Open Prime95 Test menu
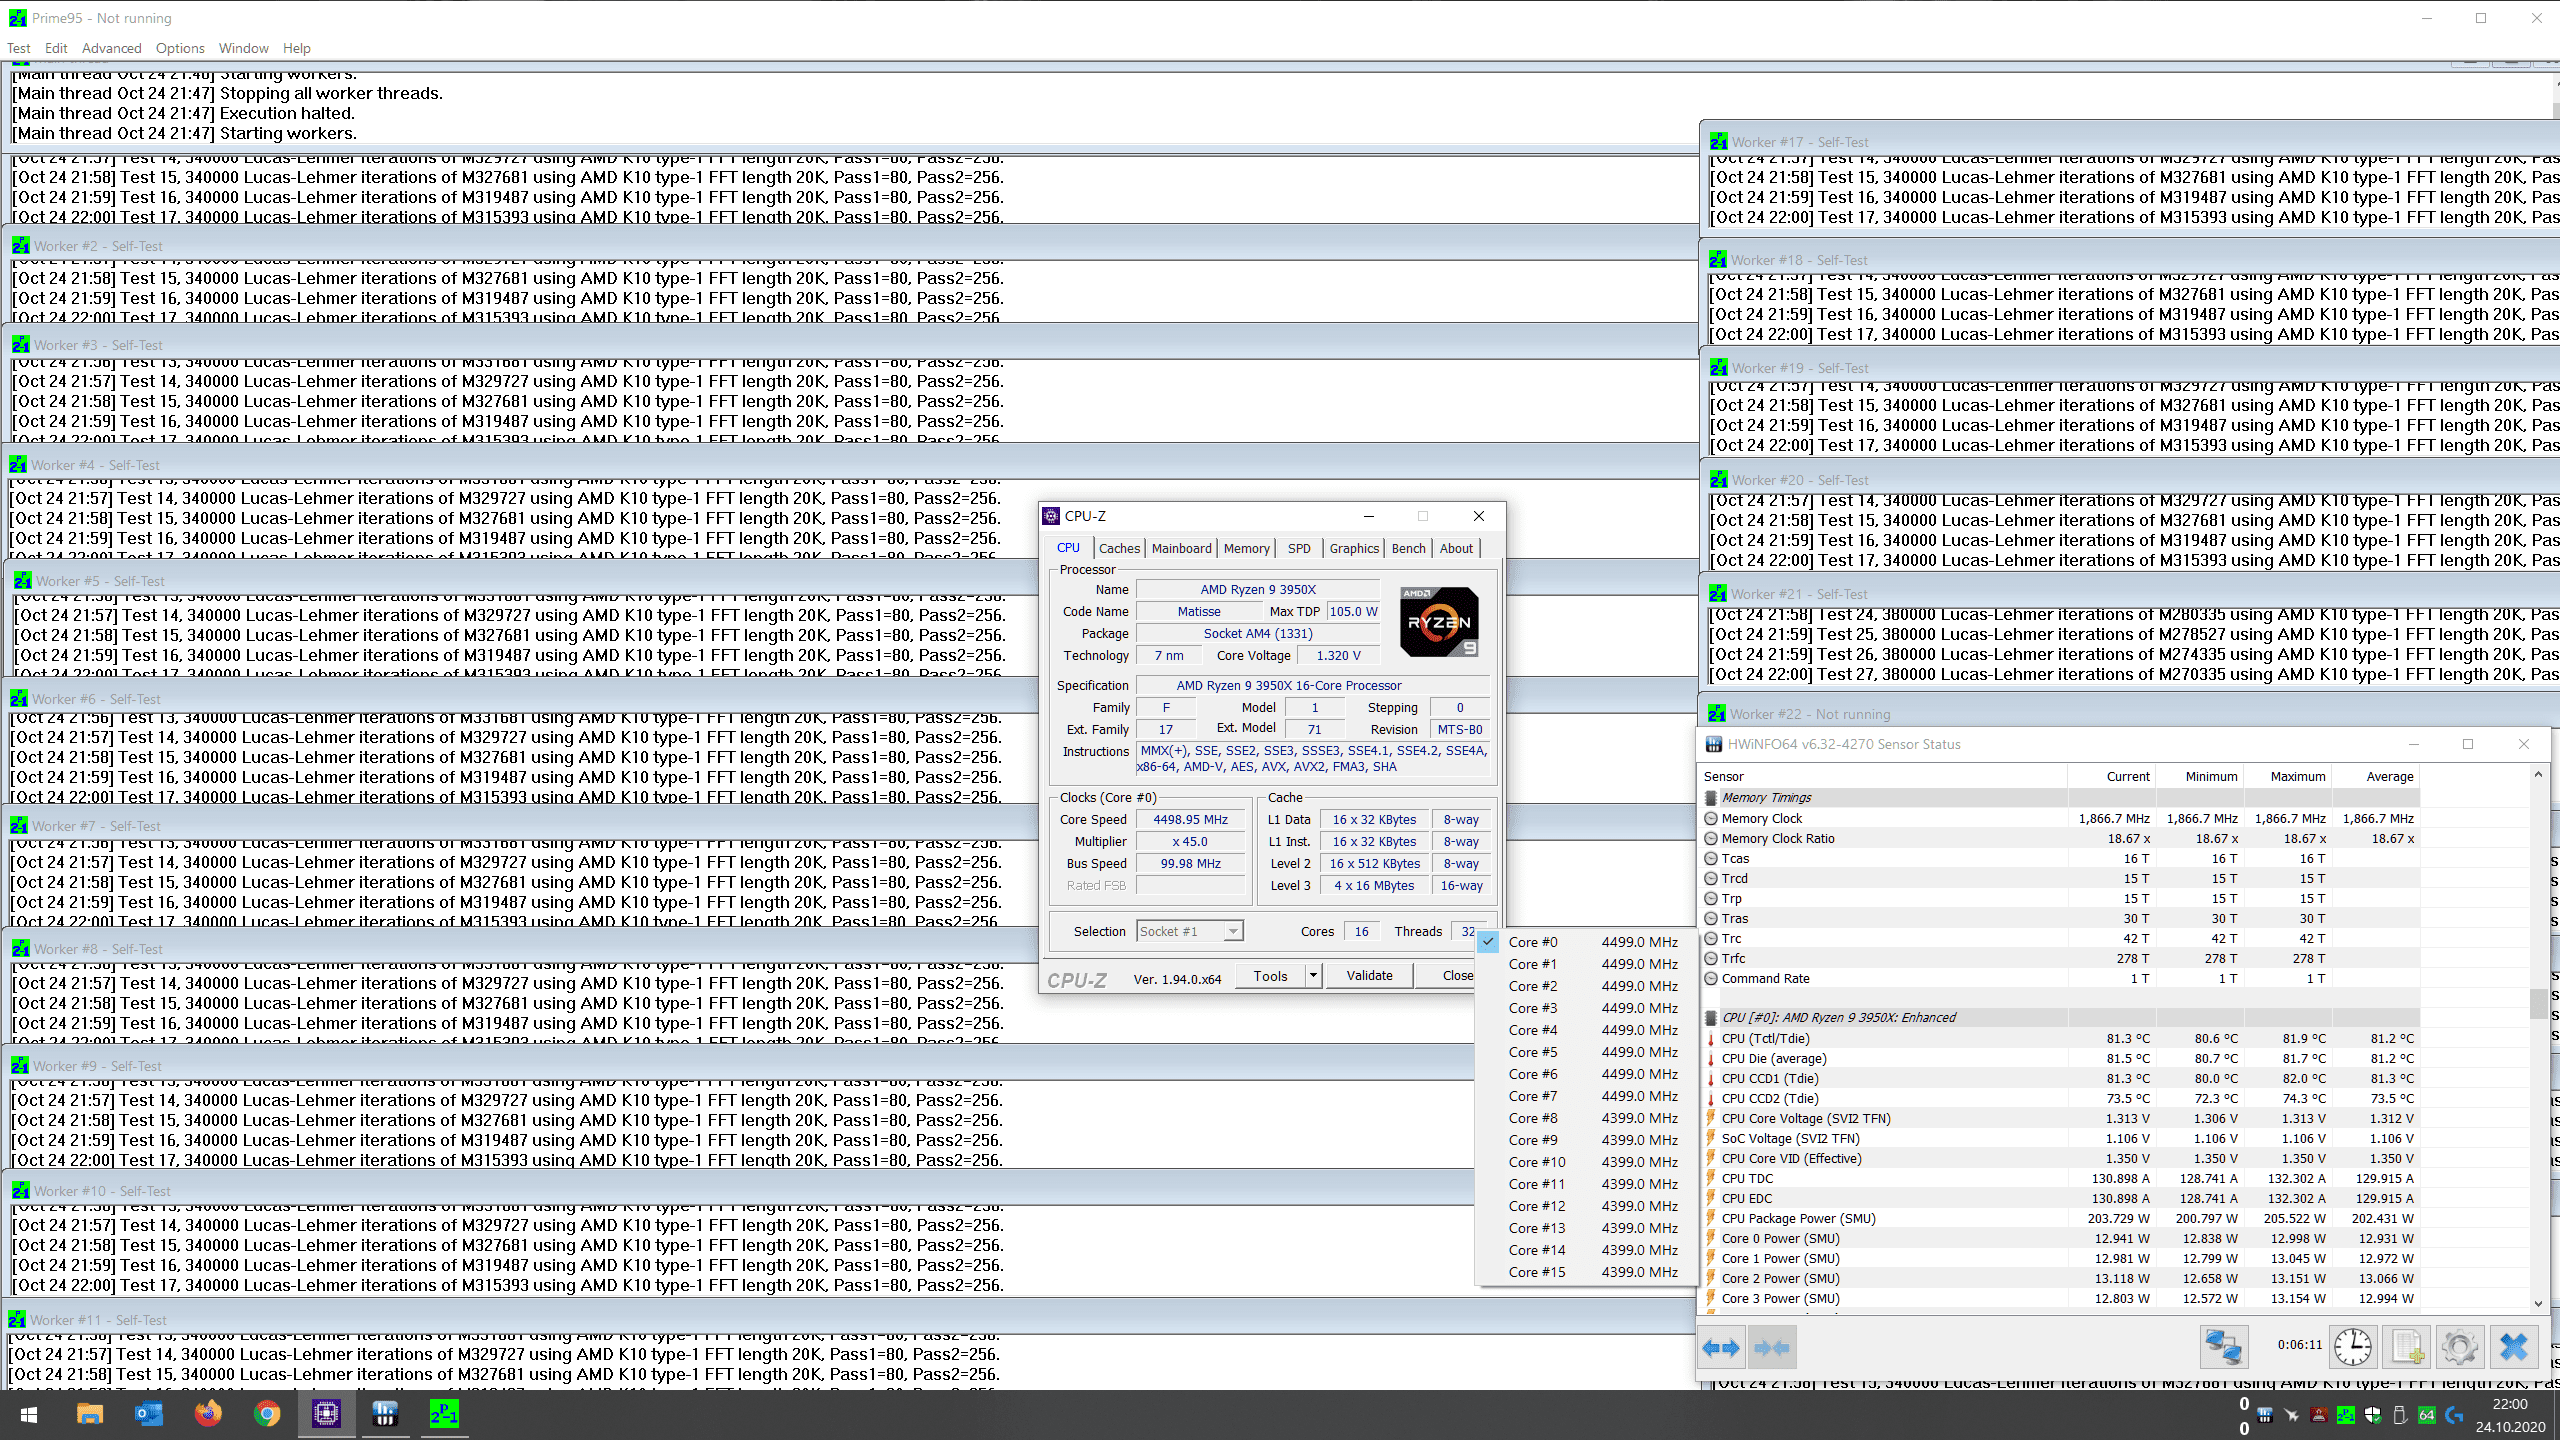This screenshot has width=2560, height=1440. (x=18, y=48)
